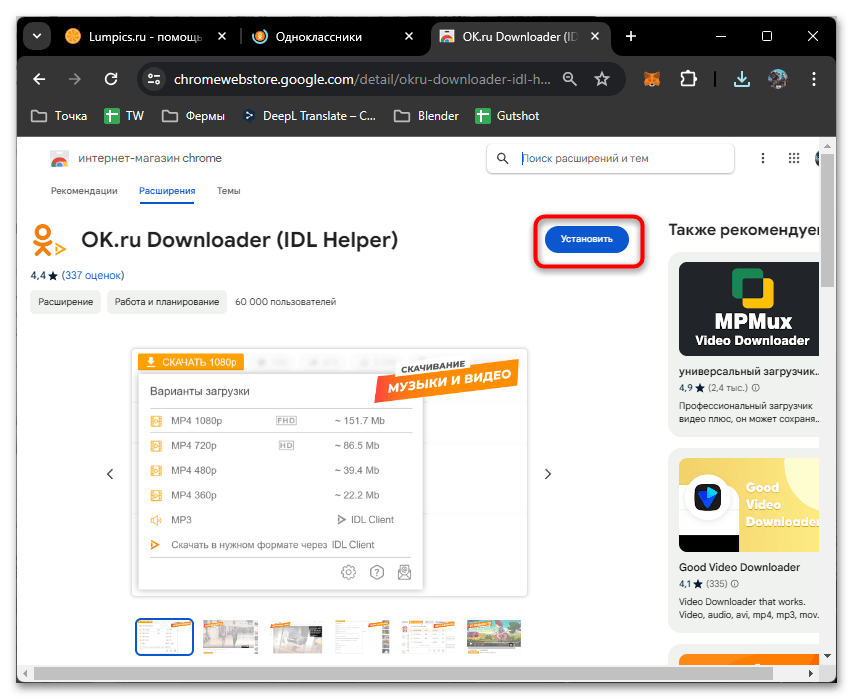Go back with the browser back arrow

pos(39,78)
